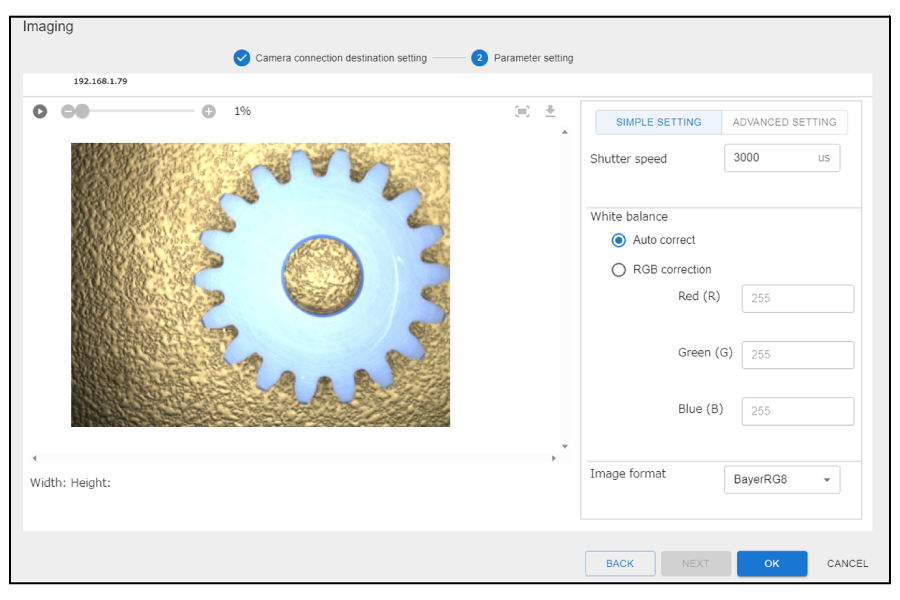Switch to the Simple Setting tab
The image size is (900, 600).
pyautogui.click(x=658, y=122)
